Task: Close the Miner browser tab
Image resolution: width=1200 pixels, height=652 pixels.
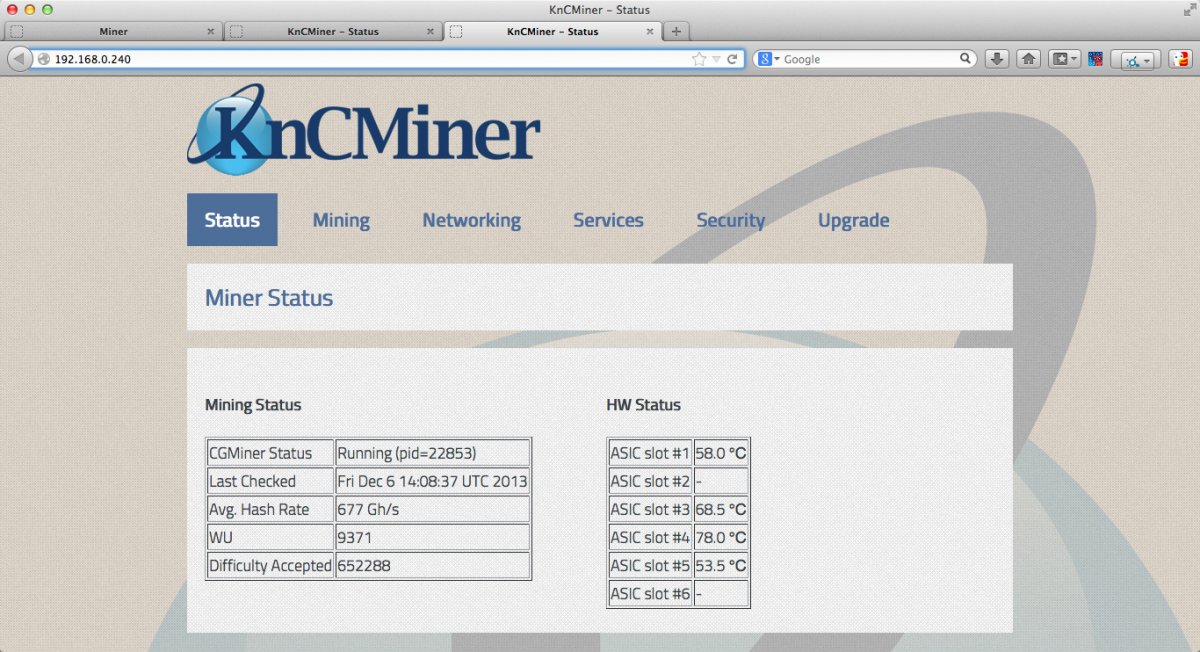Action: pos(210,31)
